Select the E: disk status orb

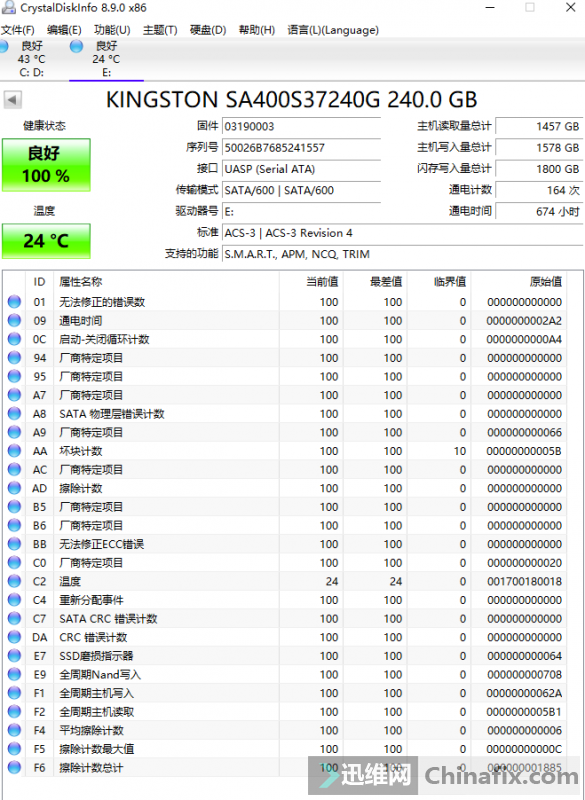(x=76, y=46)
